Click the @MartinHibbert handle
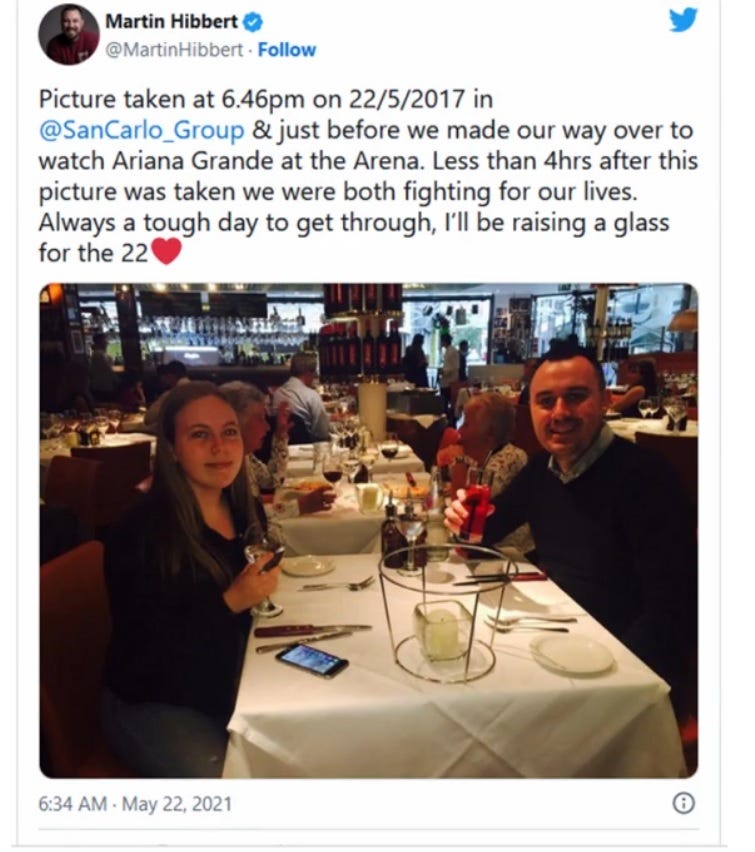 pyautogui.click(x=173, y=50)
